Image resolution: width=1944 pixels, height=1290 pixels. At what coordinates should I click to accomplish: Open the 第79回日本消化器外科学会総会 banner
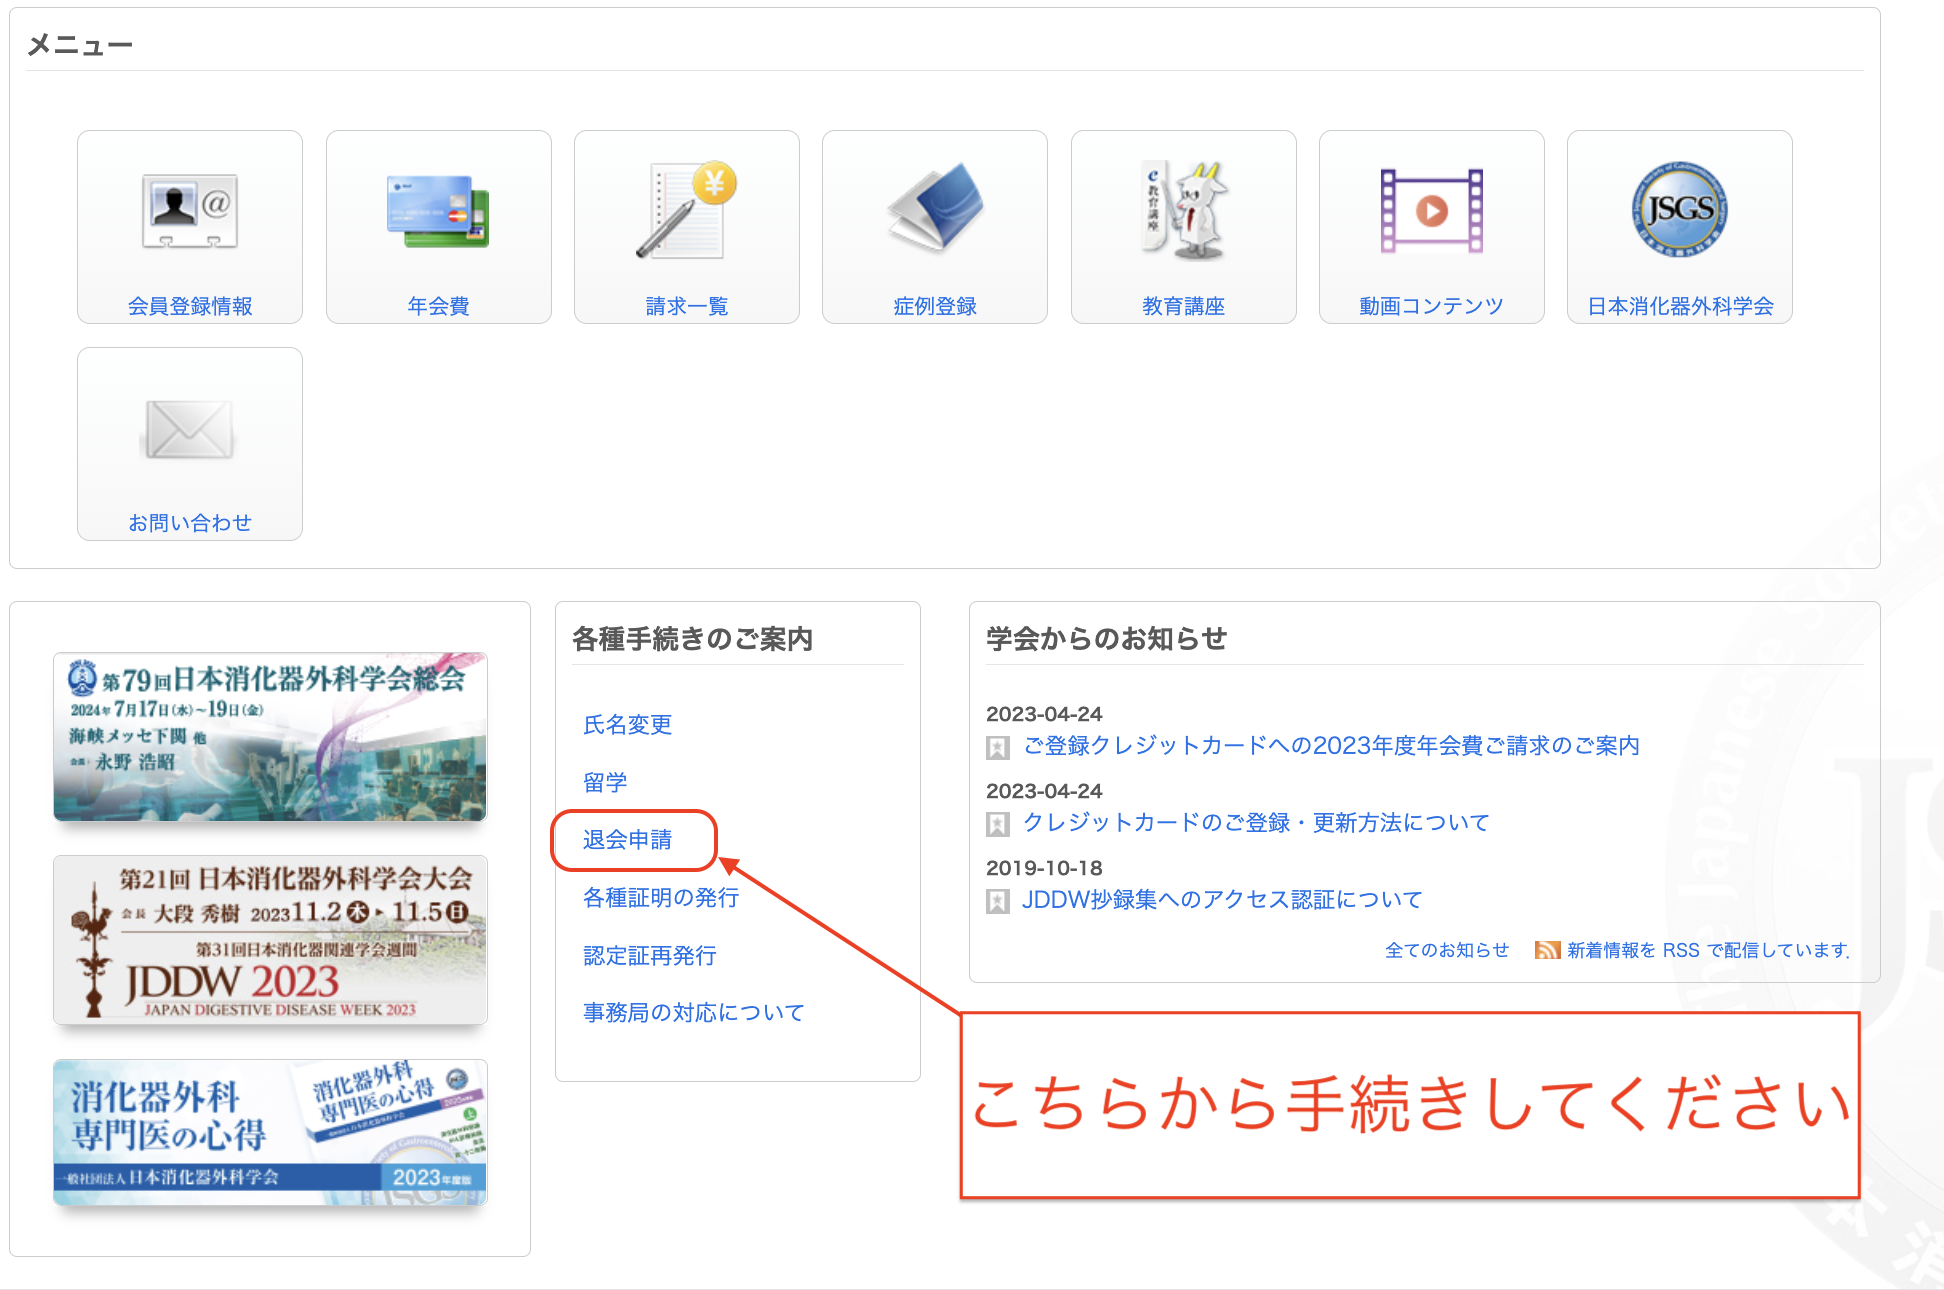tap(270, 737)
